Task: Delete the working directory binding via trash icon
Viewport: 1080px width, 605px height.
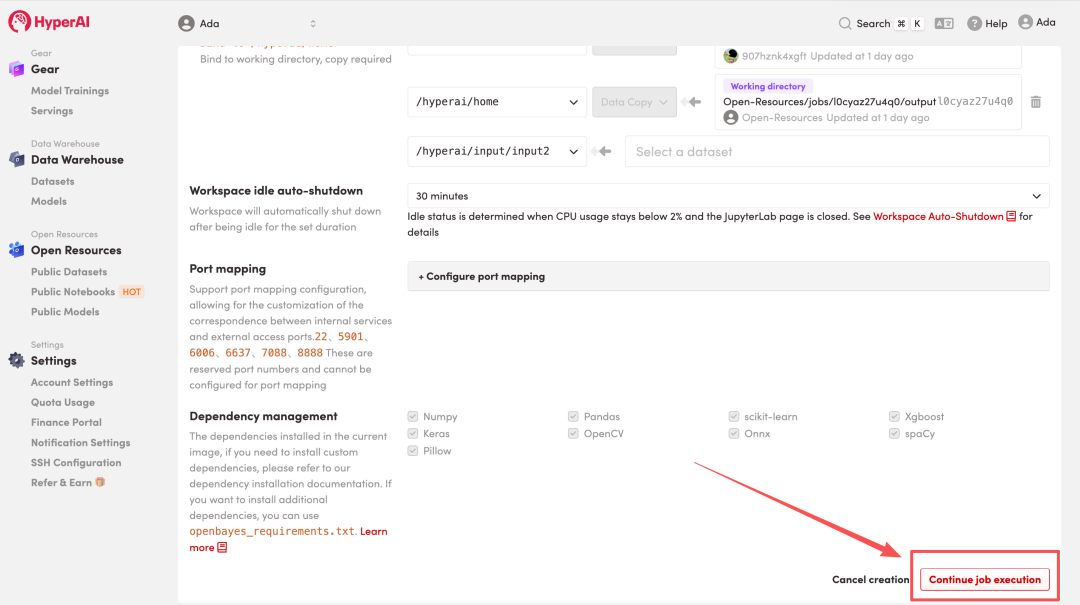Action: 1035,102
